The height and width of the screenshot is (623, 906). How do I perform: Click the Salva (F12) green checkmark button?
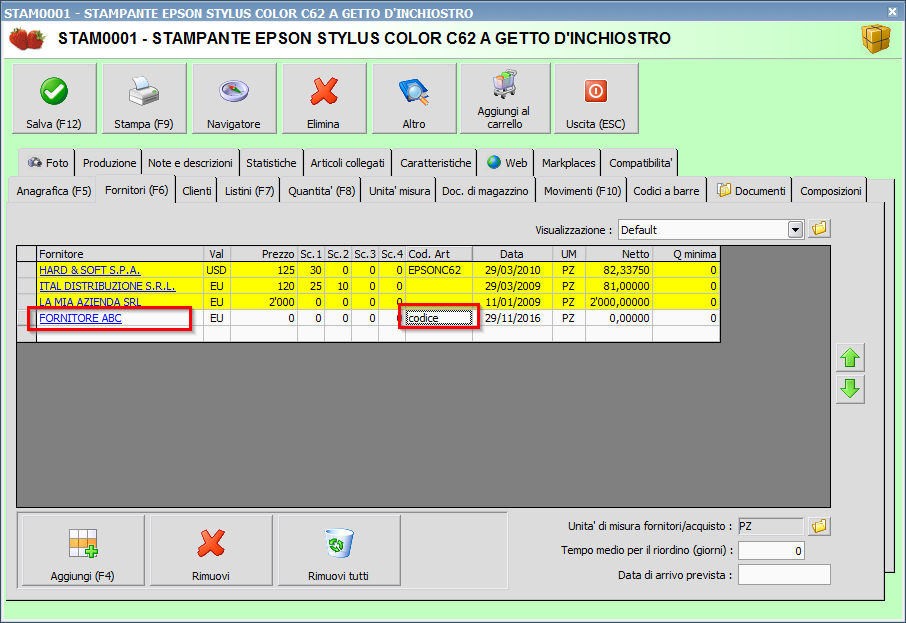(x=54, y=99)
